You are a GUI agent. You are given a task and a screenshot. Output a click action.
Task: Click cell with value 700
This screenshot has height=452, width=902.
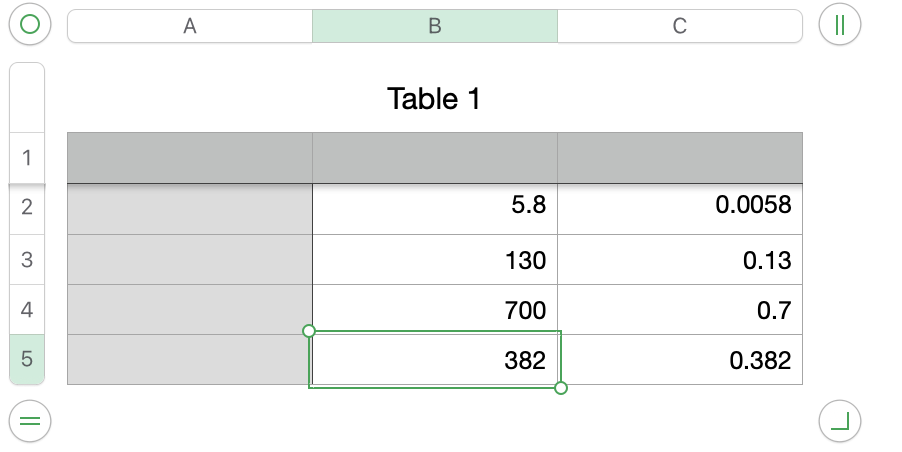coord(435,310)
